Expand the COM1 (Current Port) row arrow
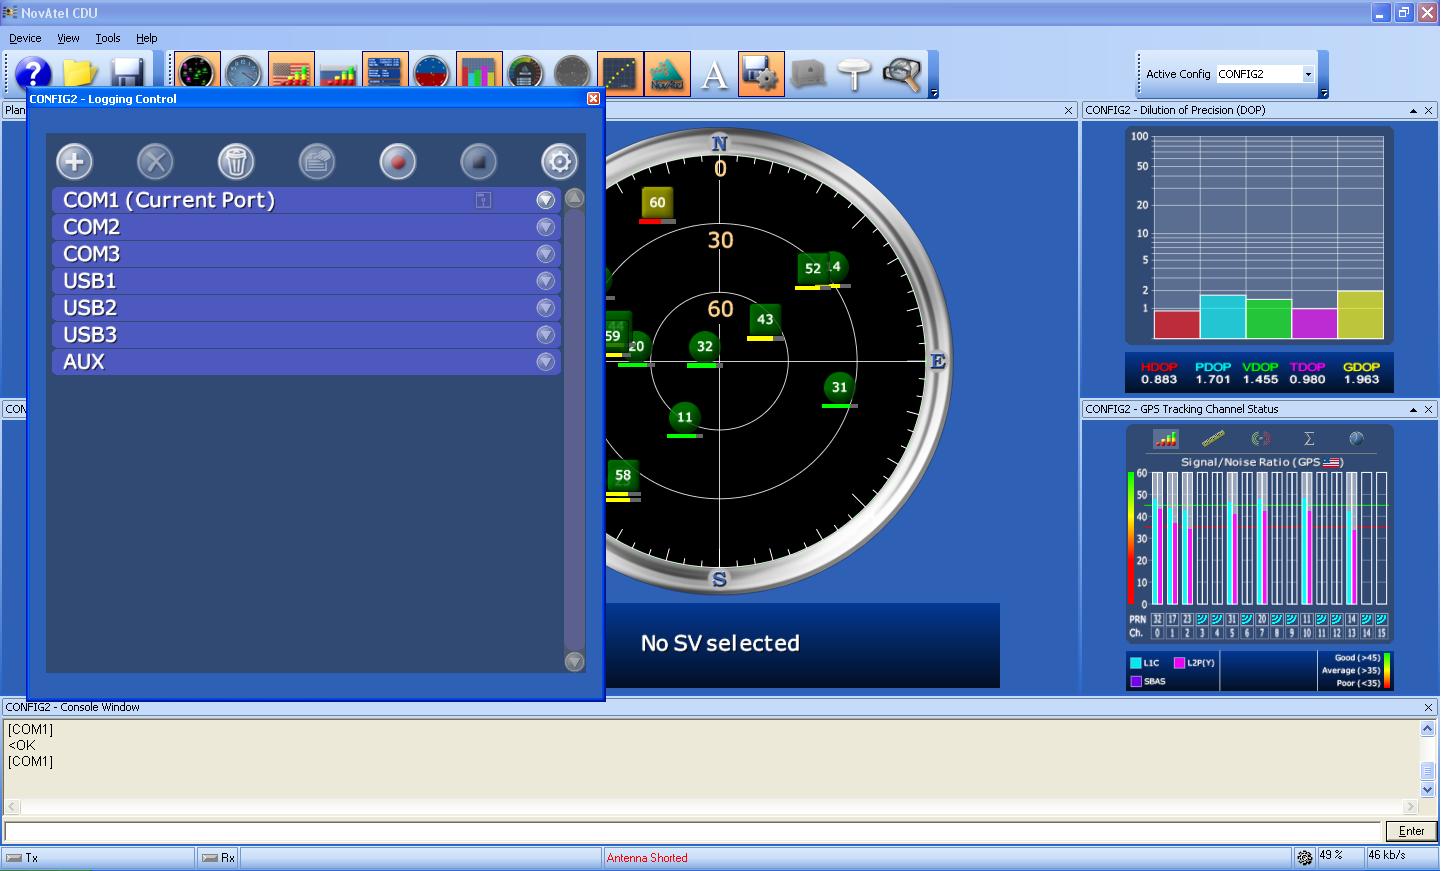The image size is (1441, 871). (x=545, y=200)
